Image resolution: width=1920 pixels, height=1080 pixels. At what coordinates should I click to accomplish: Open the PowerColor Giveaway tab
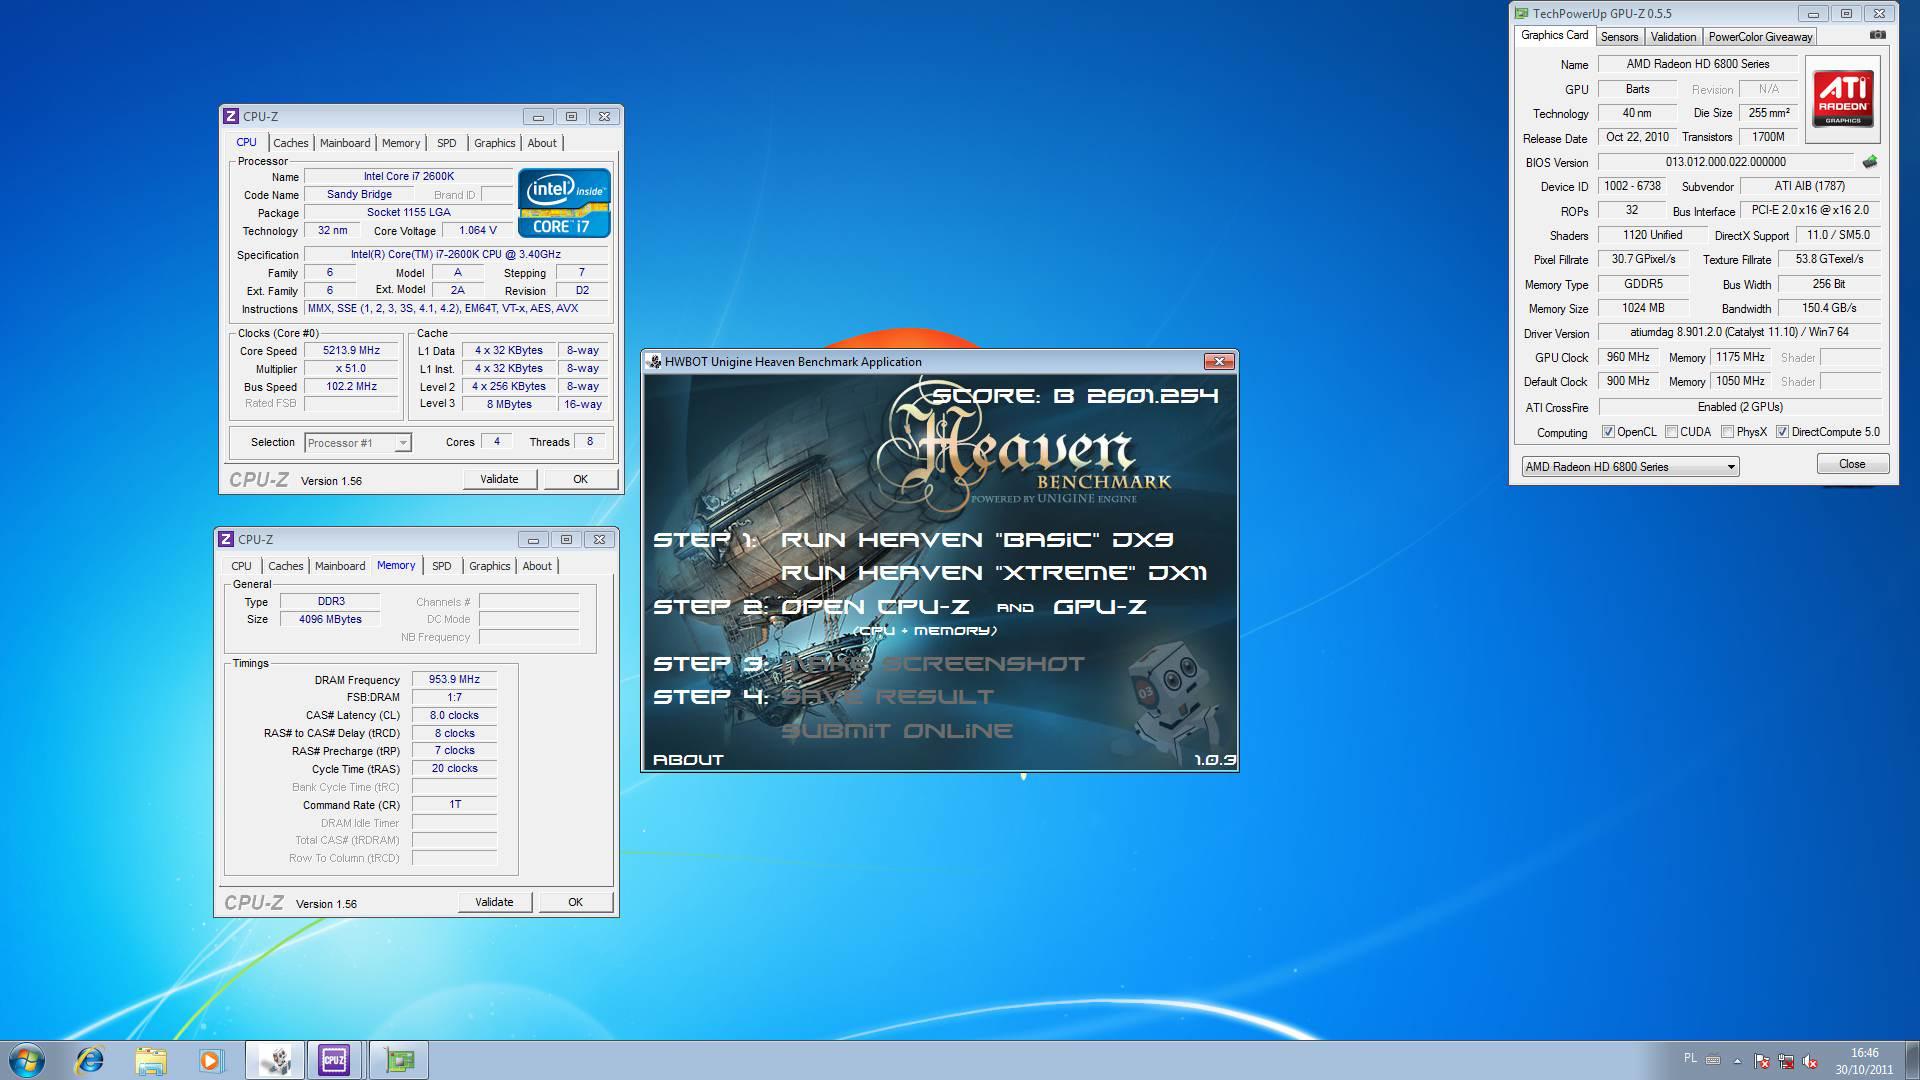1760,37
